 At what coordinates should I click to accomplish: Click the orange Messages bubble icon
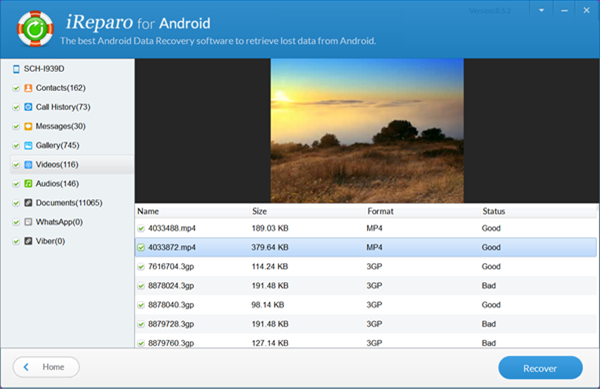click(28, 126)
